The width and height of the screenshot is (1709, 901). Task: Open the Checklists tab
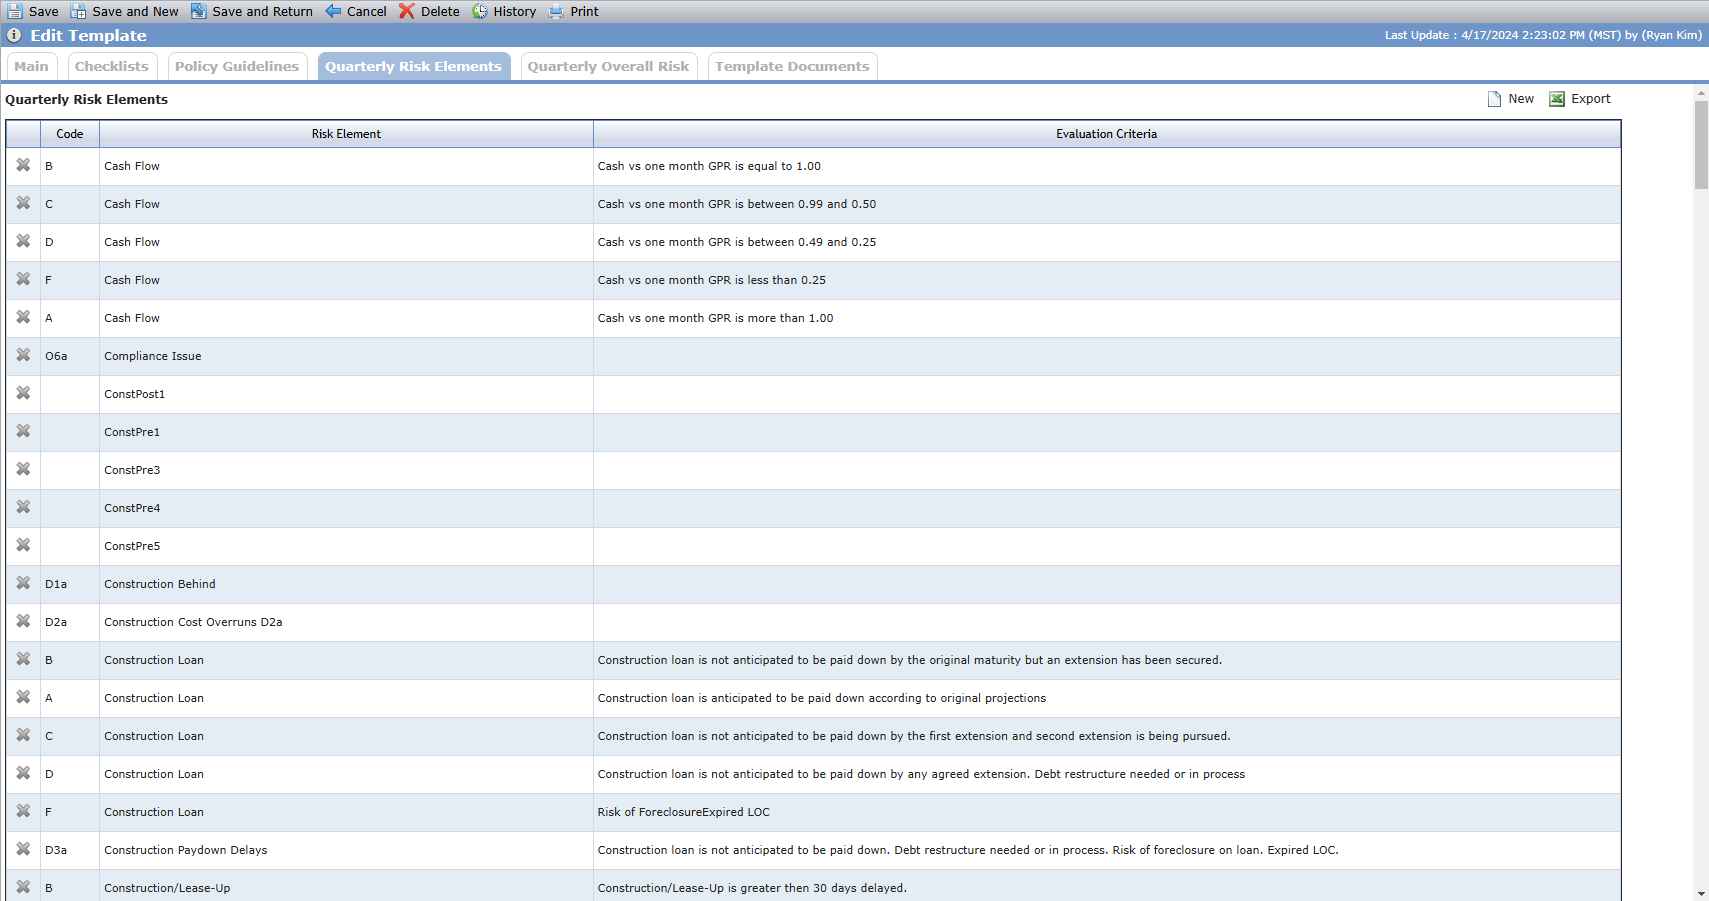[112, 66]
